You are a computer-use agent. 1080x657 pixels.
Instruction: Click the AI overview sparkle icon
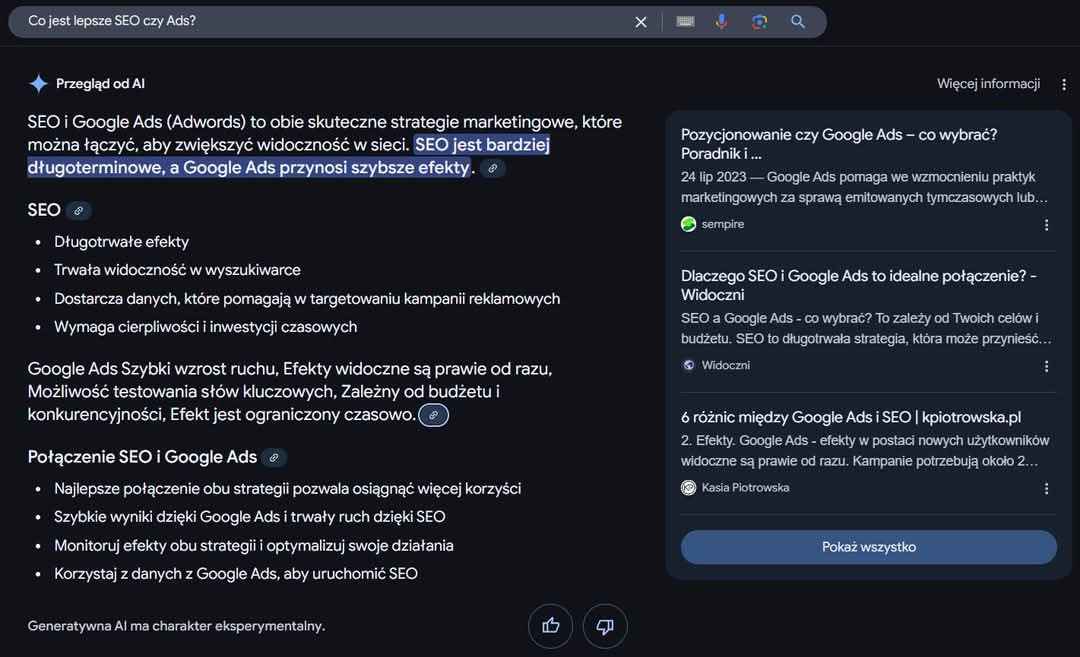tap(39, 84)
